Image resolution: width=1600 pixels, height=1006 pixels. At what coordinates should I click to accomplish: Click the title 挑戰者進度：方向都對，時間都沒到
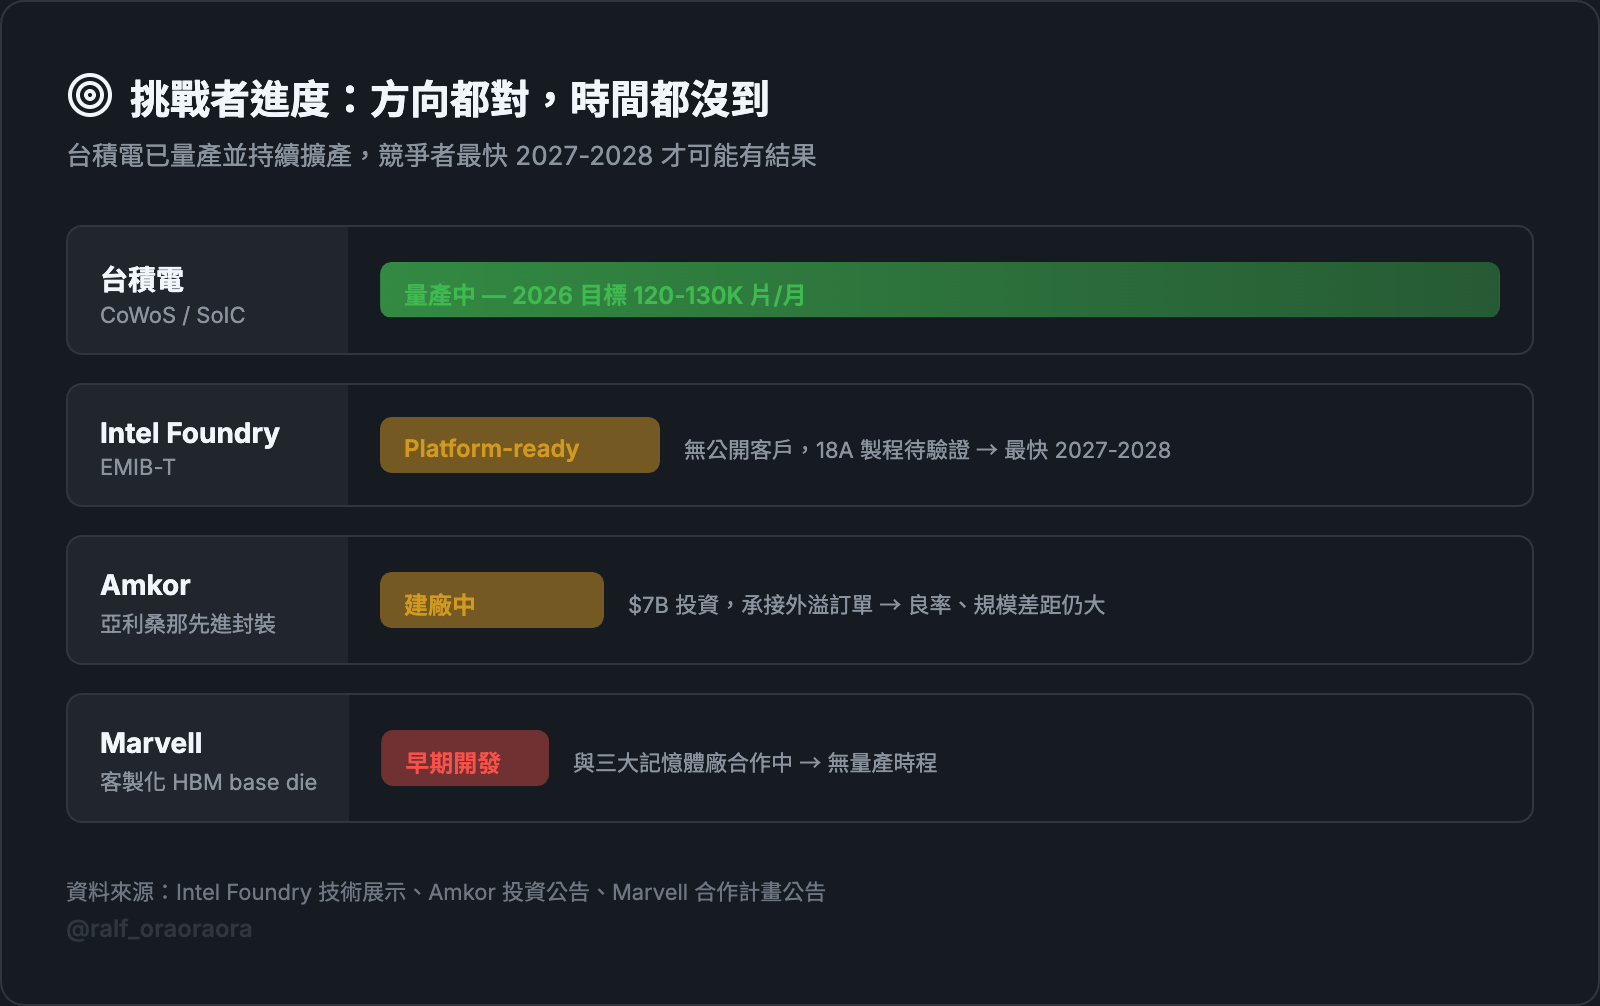click(x=449, y=99)
